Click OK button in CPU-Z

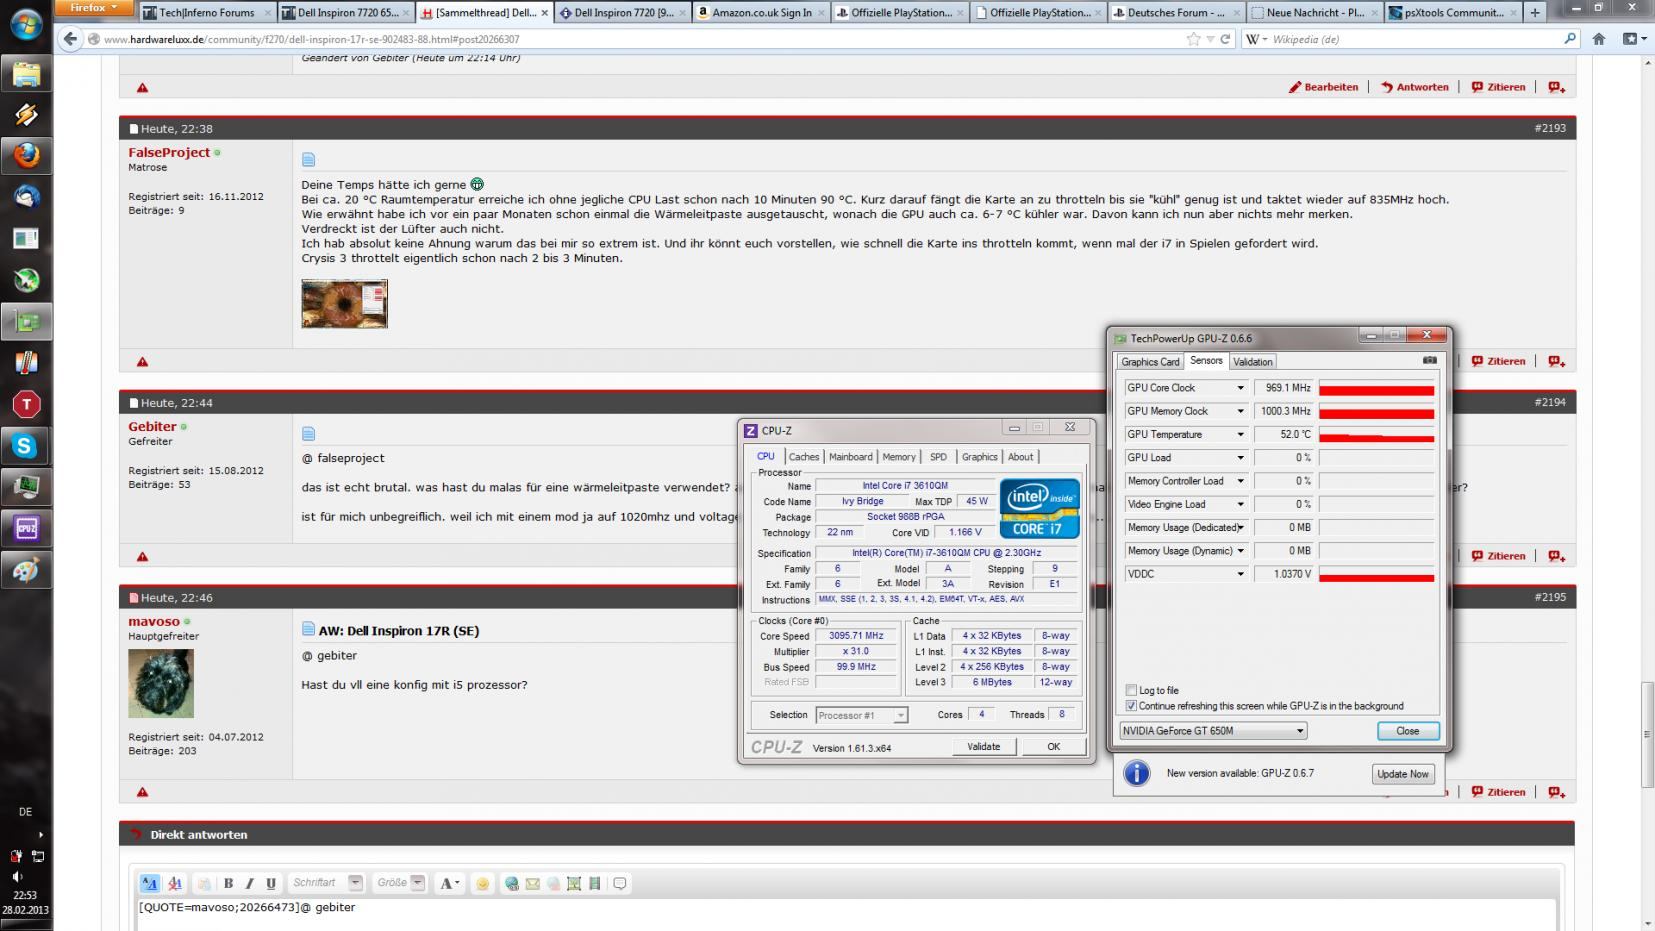[1053, 747]
